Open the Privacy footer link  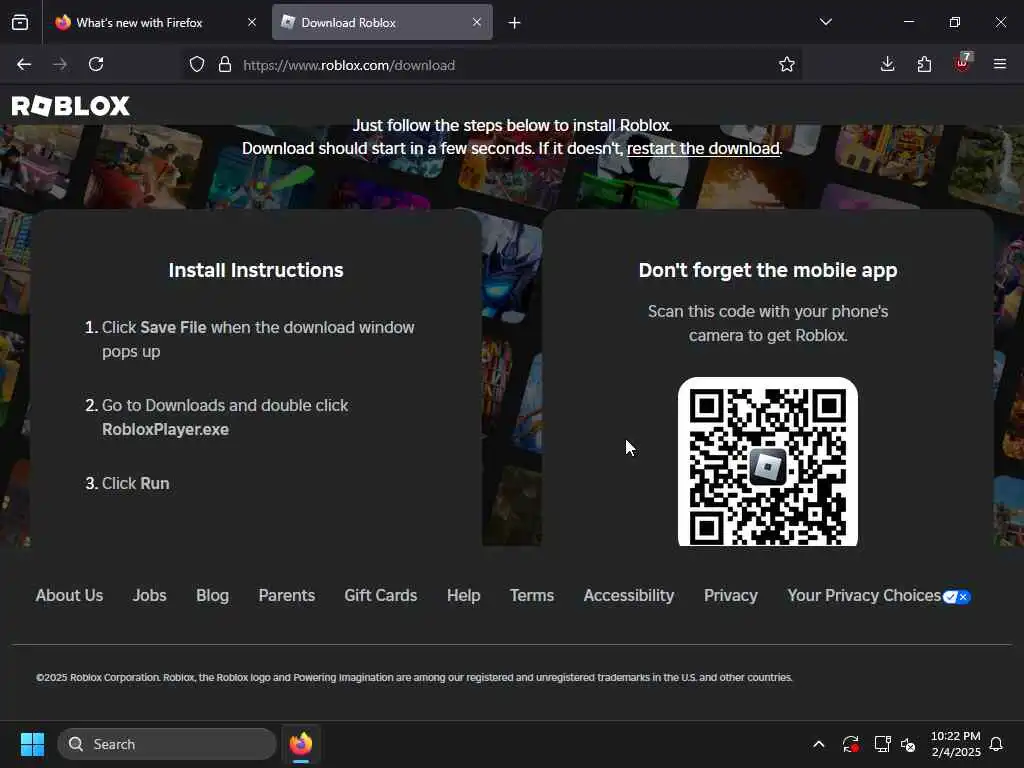[x=731, y=596]
